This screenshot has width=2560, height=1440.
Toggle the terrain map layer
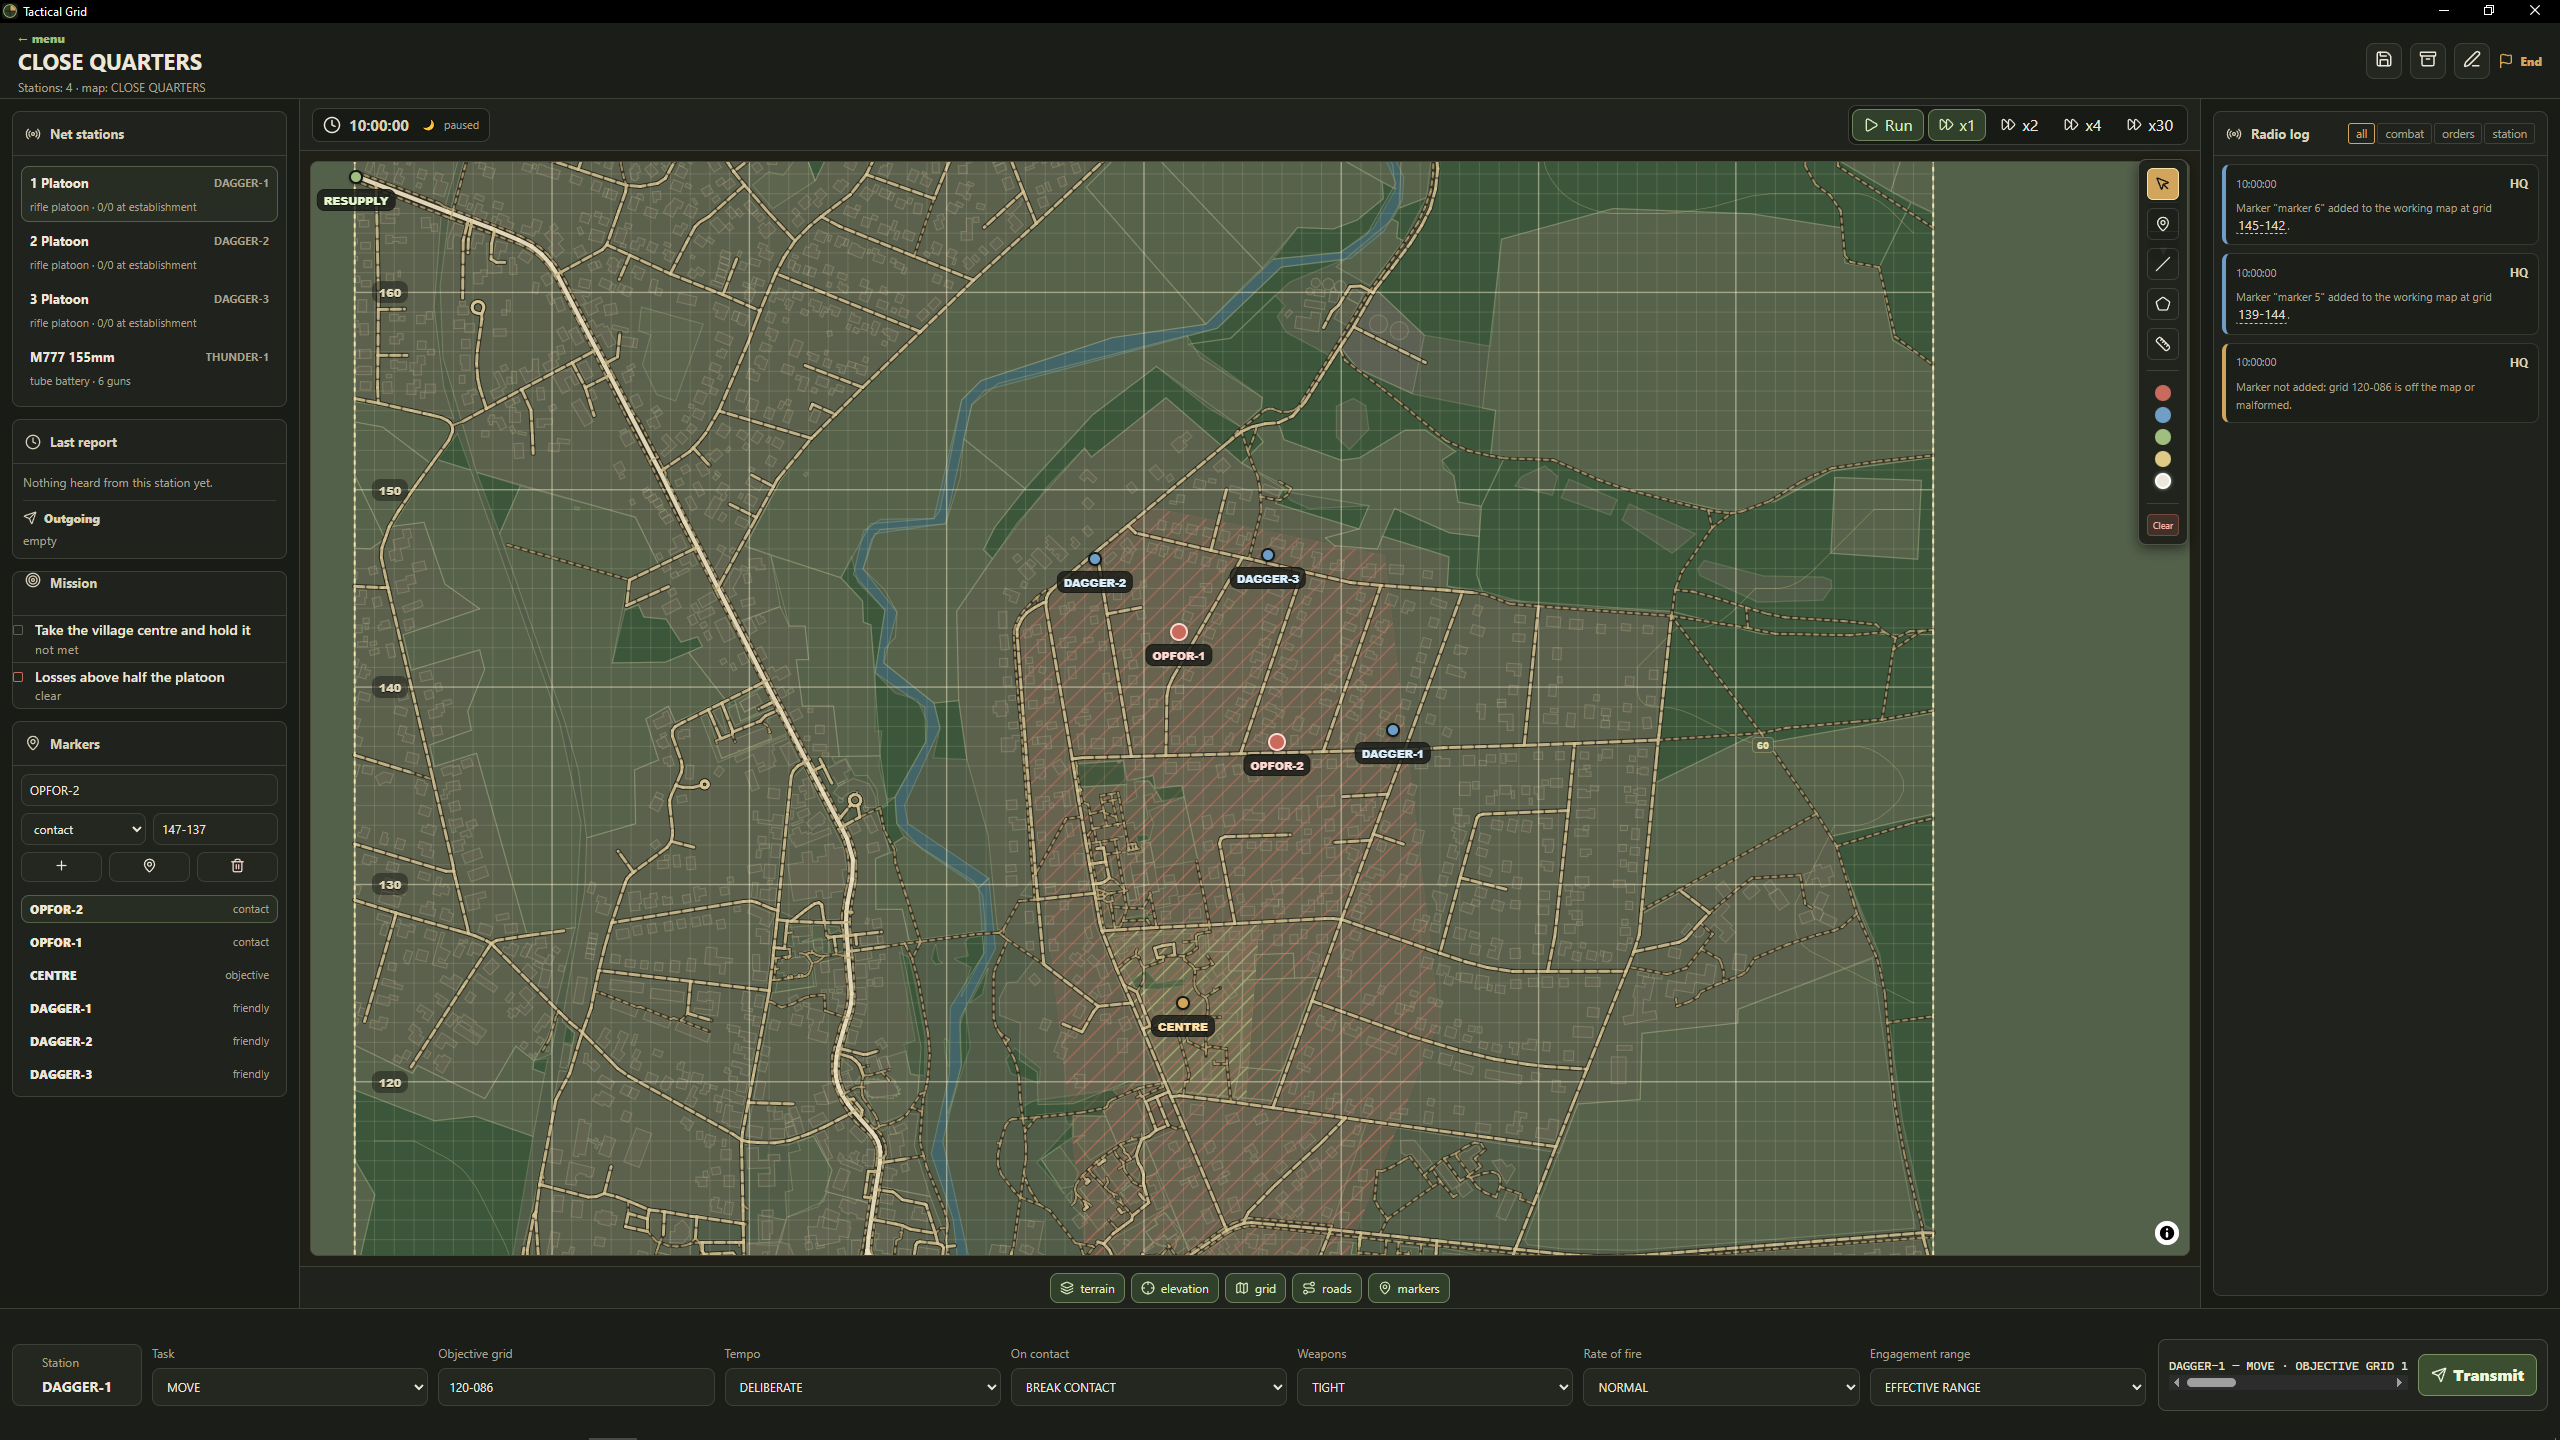coord(1087,1288)
